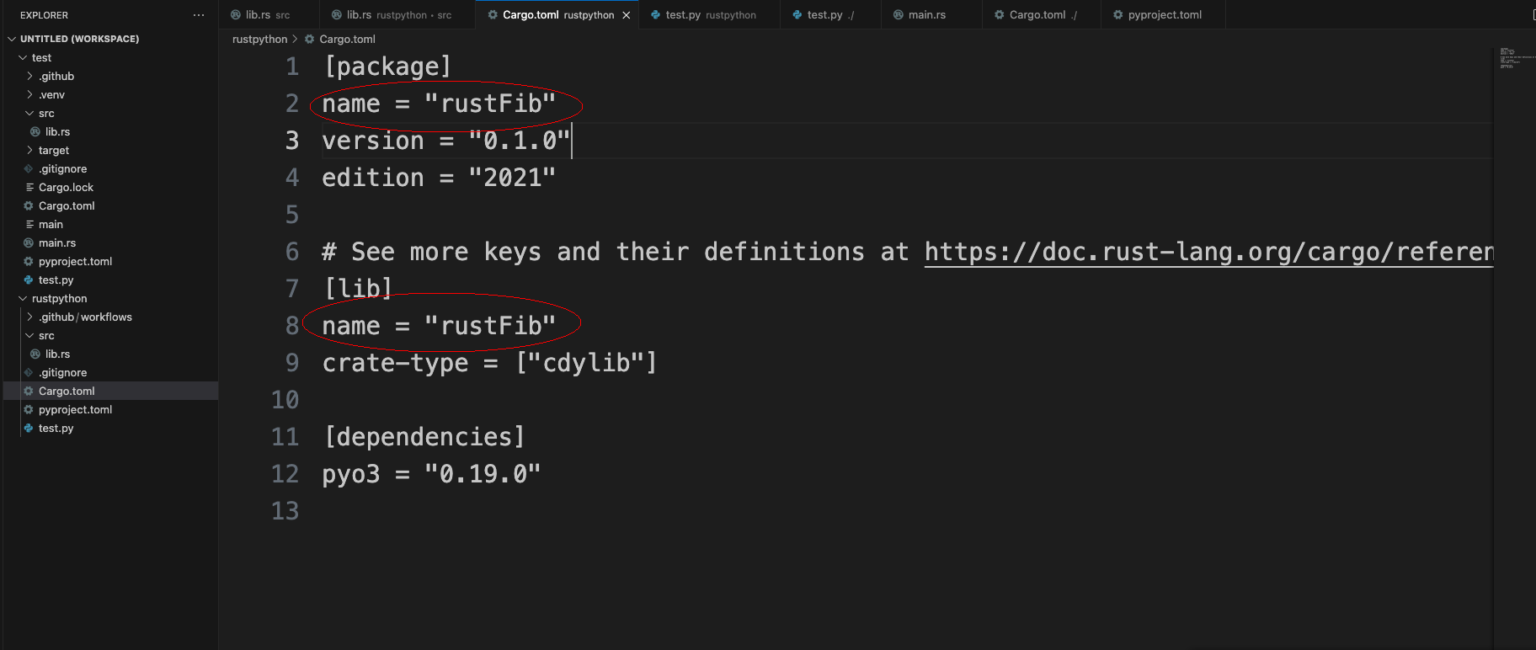This screenshot has height=650, width=1536.
Task: Click Rust file icon beside main.rs in explorer
Action: pyautogui.click(x=28, y=243)
